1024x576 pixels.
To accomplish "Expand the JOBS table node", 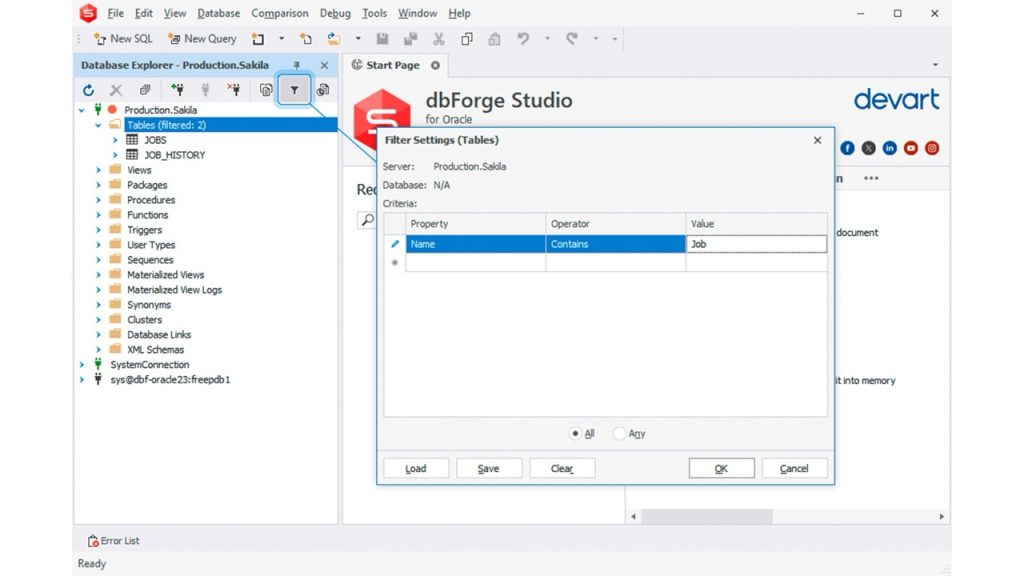I will pos(117,140).
